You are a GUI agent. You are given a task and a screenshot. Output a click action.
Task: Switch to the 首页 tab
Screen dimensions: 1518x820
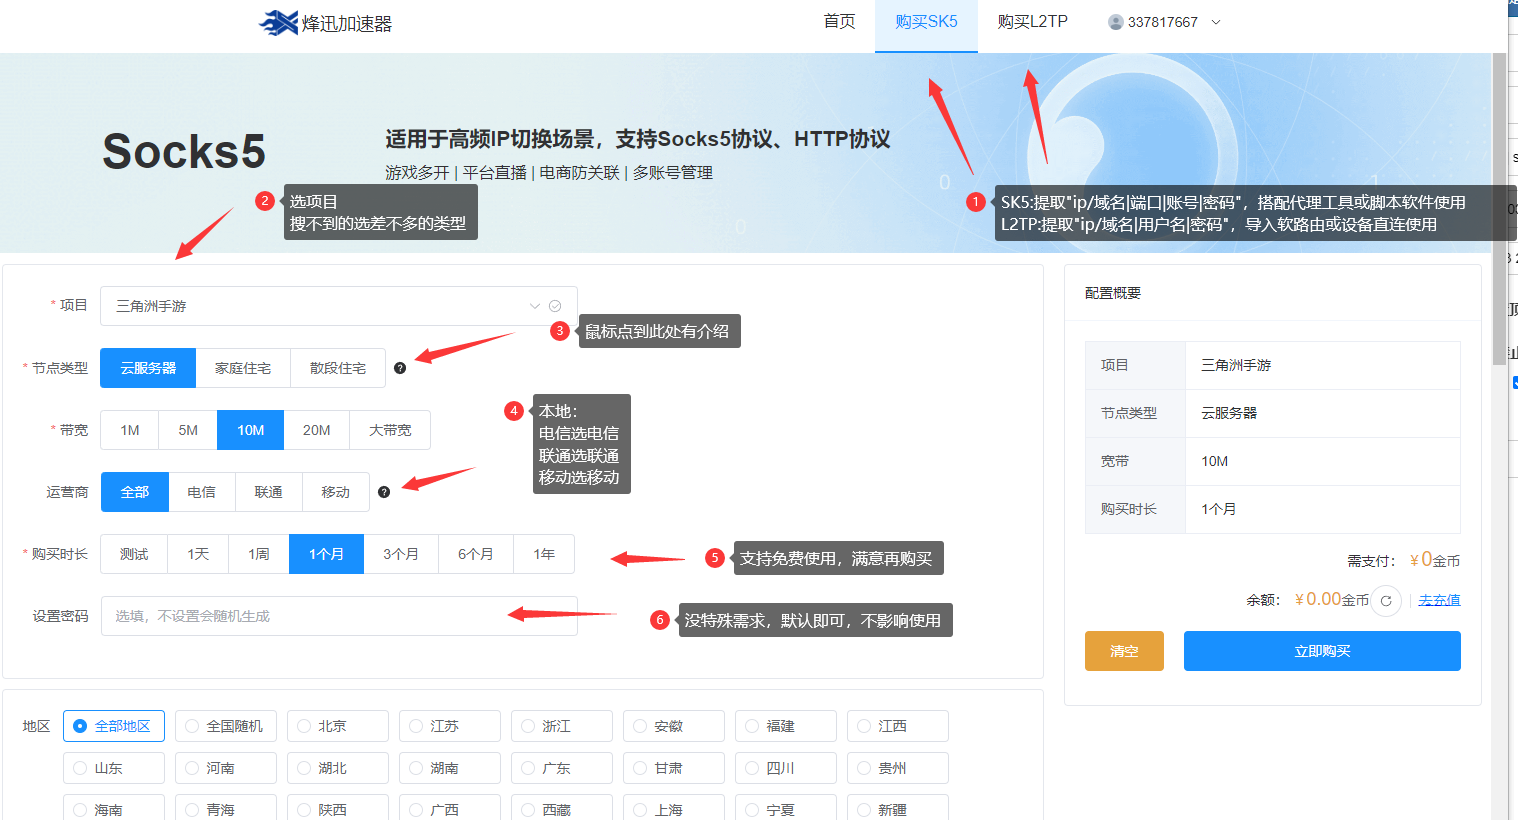[x=839, y=21]
